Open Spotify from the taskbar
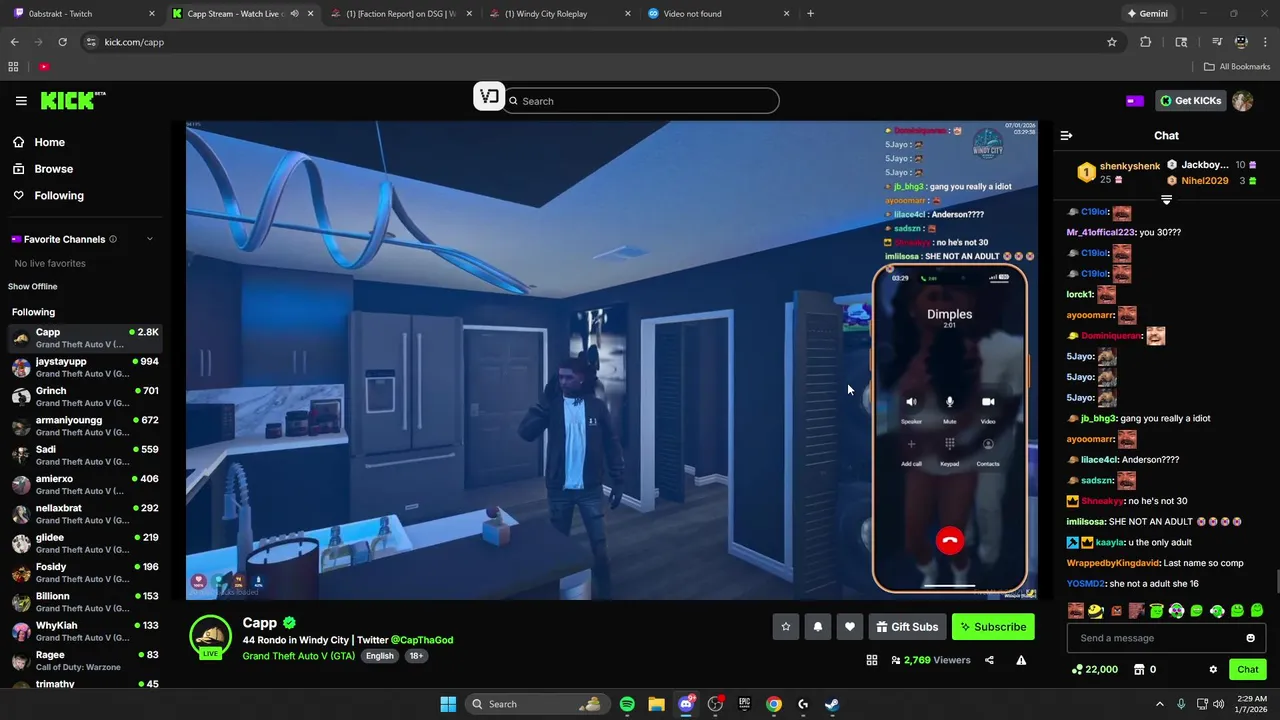Viewport: 1280px width, 720px height. (627, 704)
